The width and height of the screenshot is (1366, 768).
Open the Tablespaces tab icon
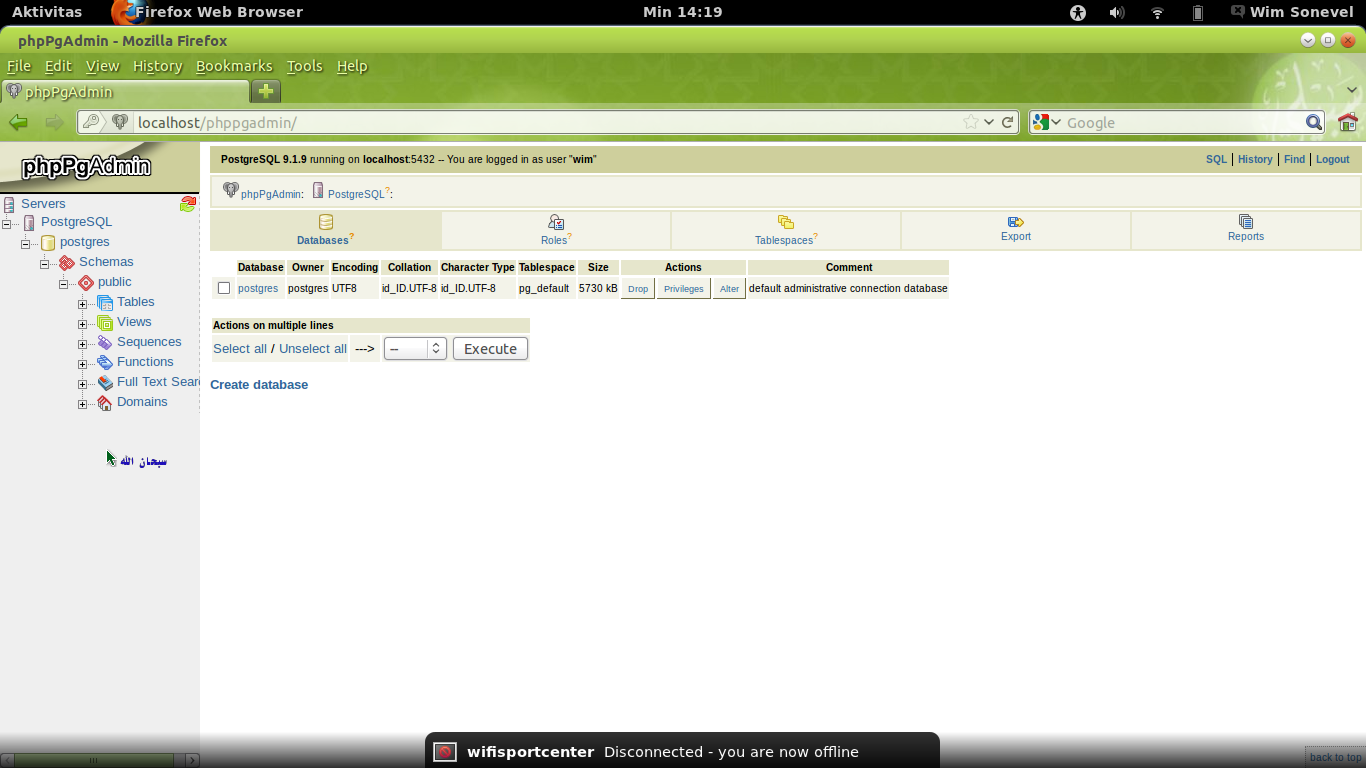coord(786,222)
